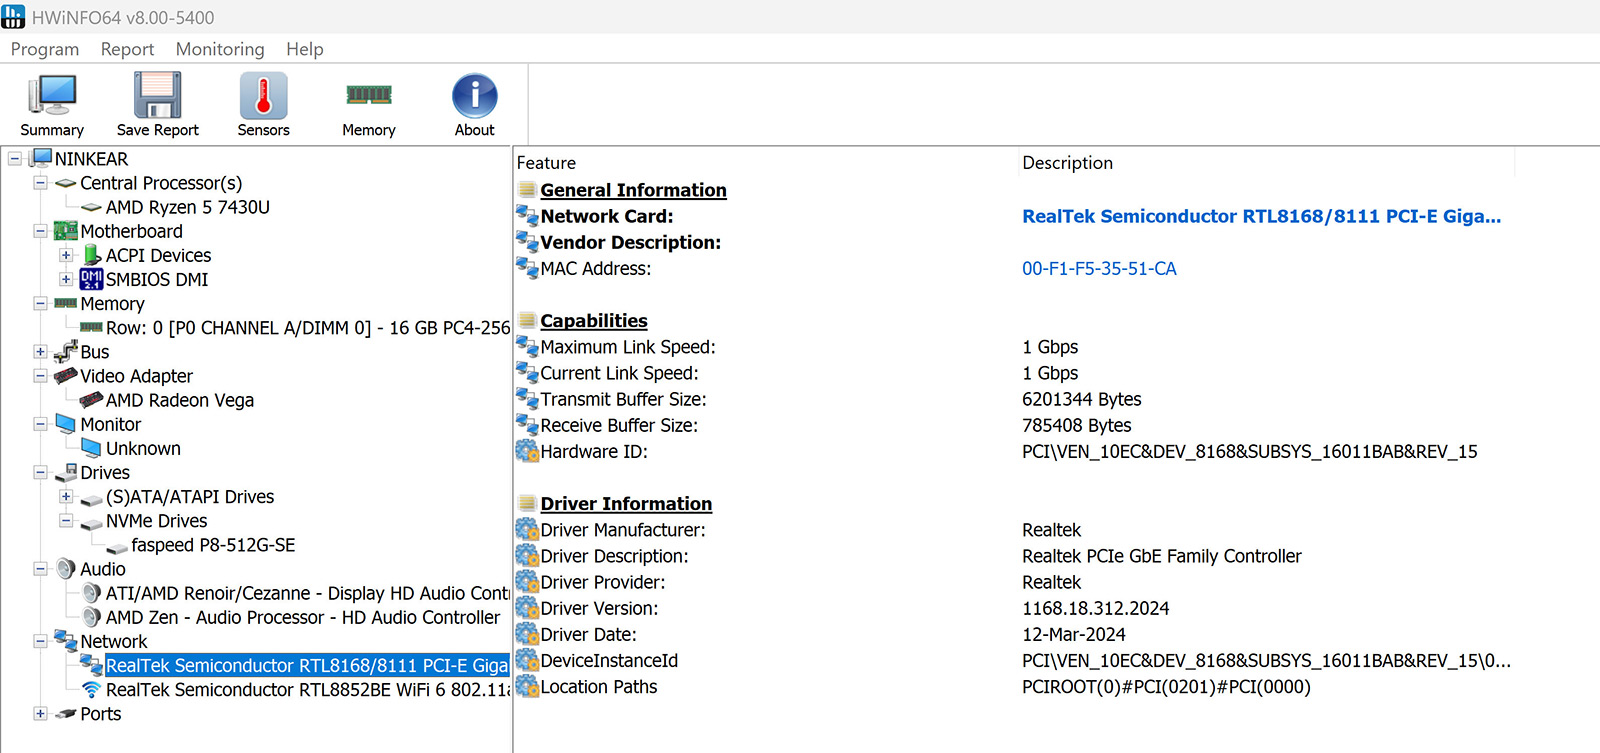Expand the Bus node
This screenshot has width=1600, height=753.
40,351
